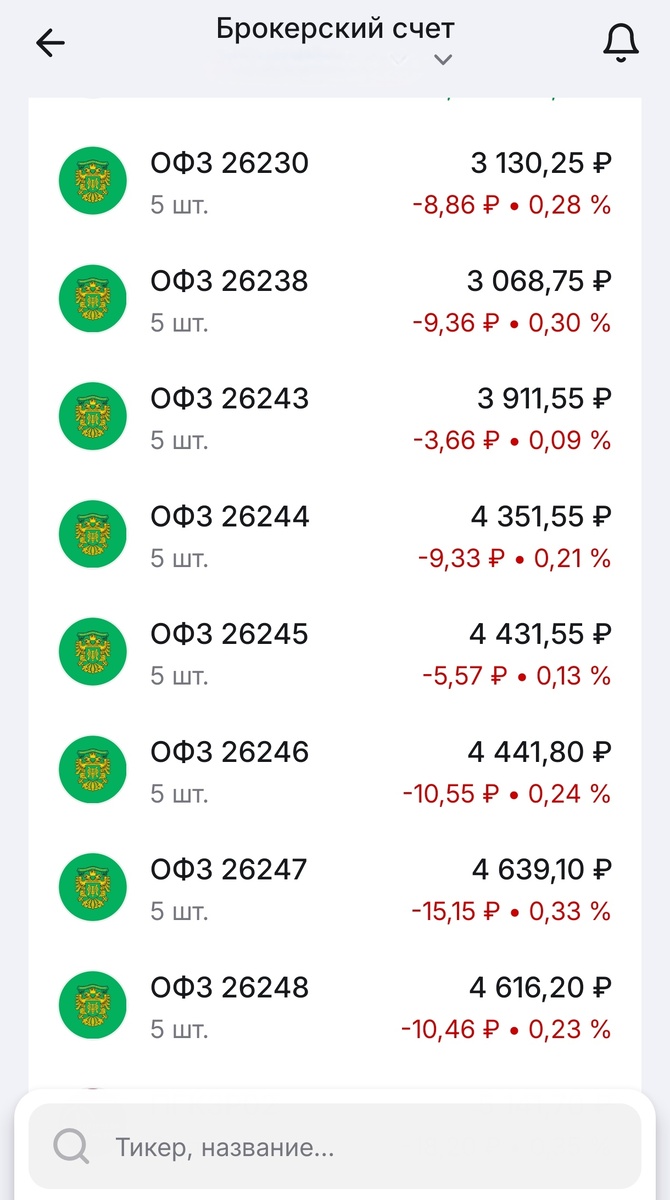The height and width of the screenshot is (1200, 670).
Task: Open the ОФЗ 26230 bond details
Action: 335,180
